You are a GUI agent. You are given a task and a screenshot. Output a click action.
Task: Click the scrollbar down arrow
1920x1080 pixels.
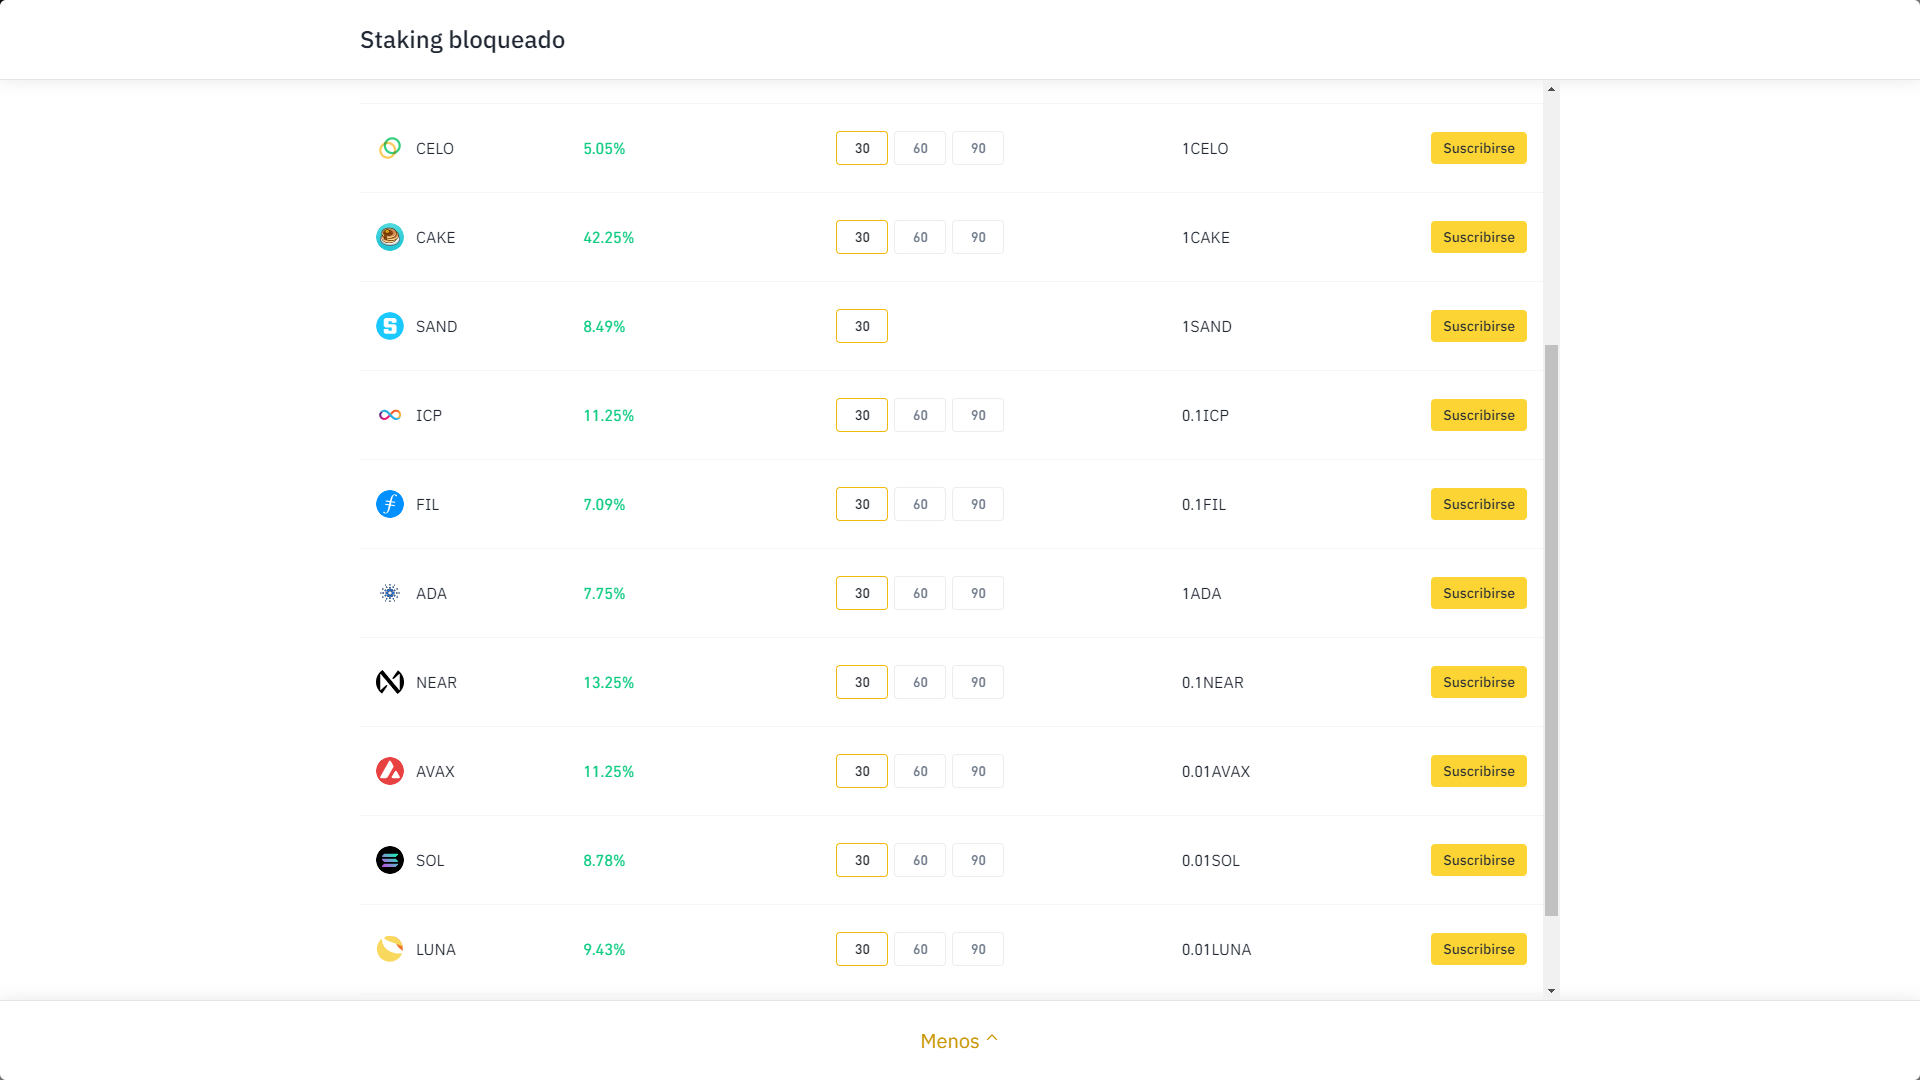pos(1551,991)
